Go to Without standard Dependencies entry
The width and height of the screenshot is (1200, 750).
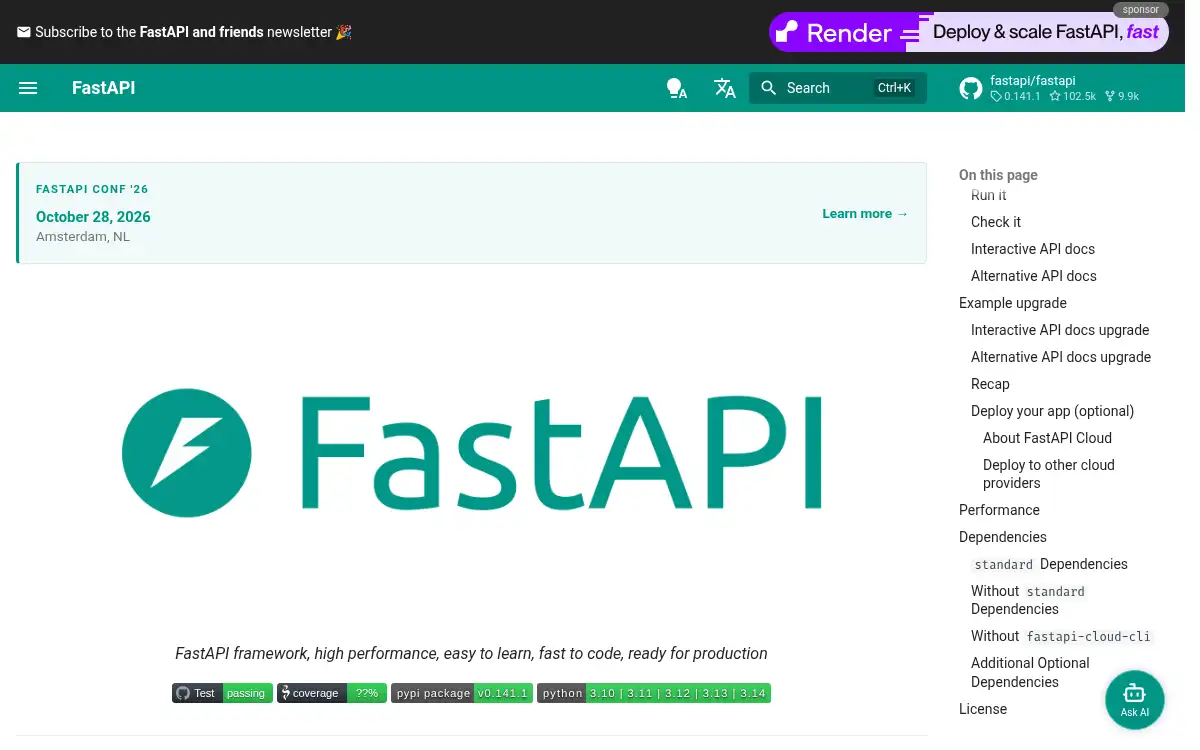tap(1028, 600)
